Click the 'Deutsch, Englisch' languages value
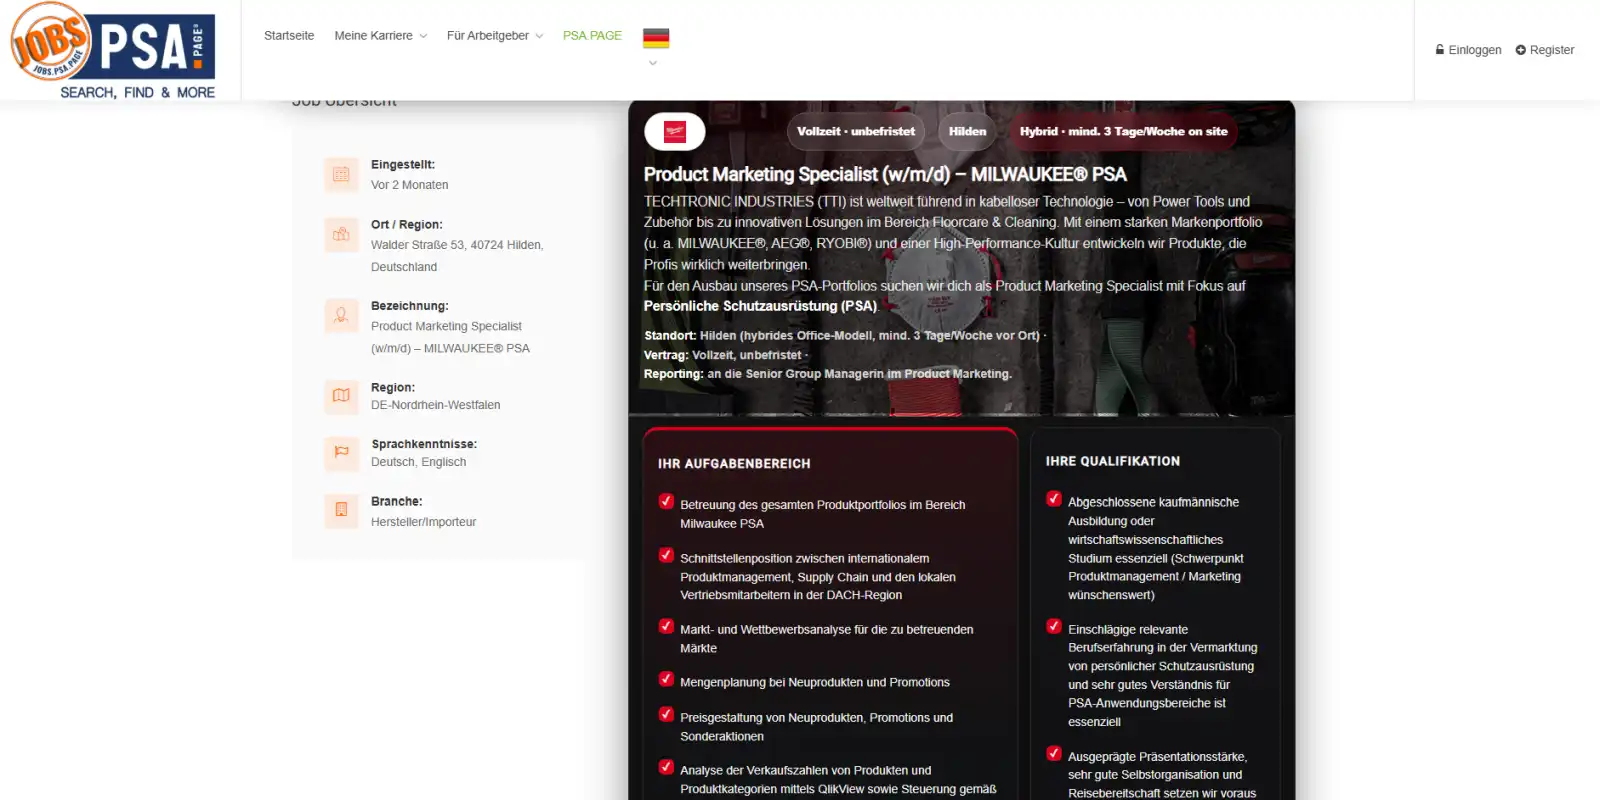The image size is (1600, 800). [x=418, y=462]
